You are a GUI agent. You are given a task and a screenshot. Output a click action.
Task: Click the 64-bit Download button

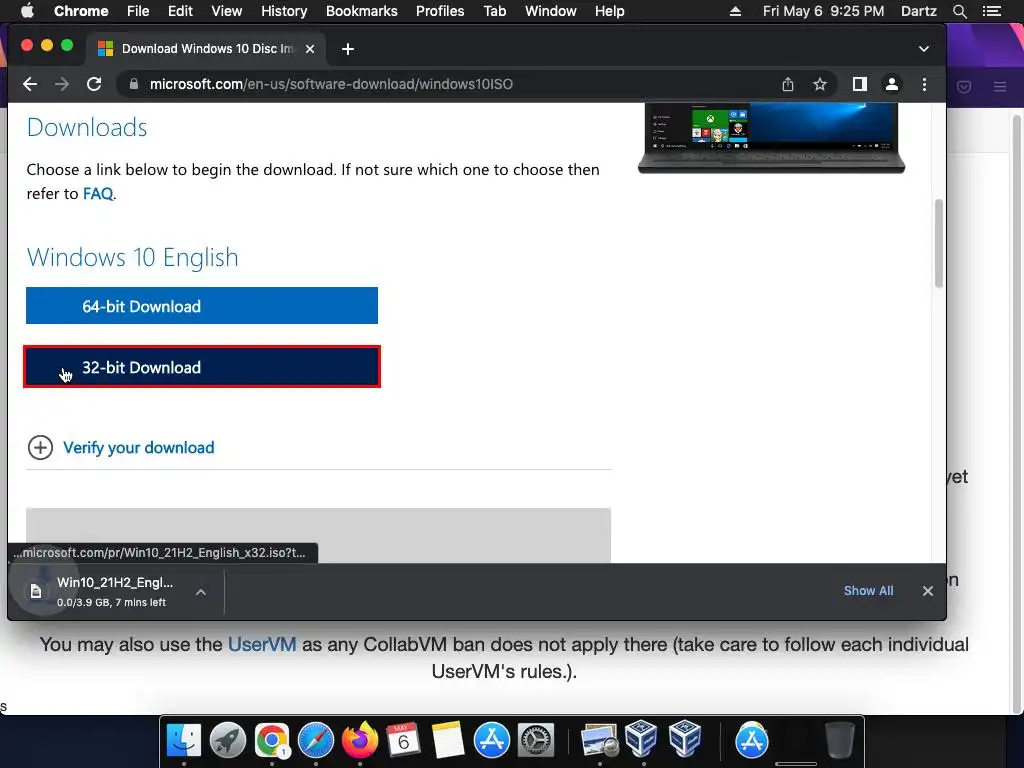pos(202,306)
